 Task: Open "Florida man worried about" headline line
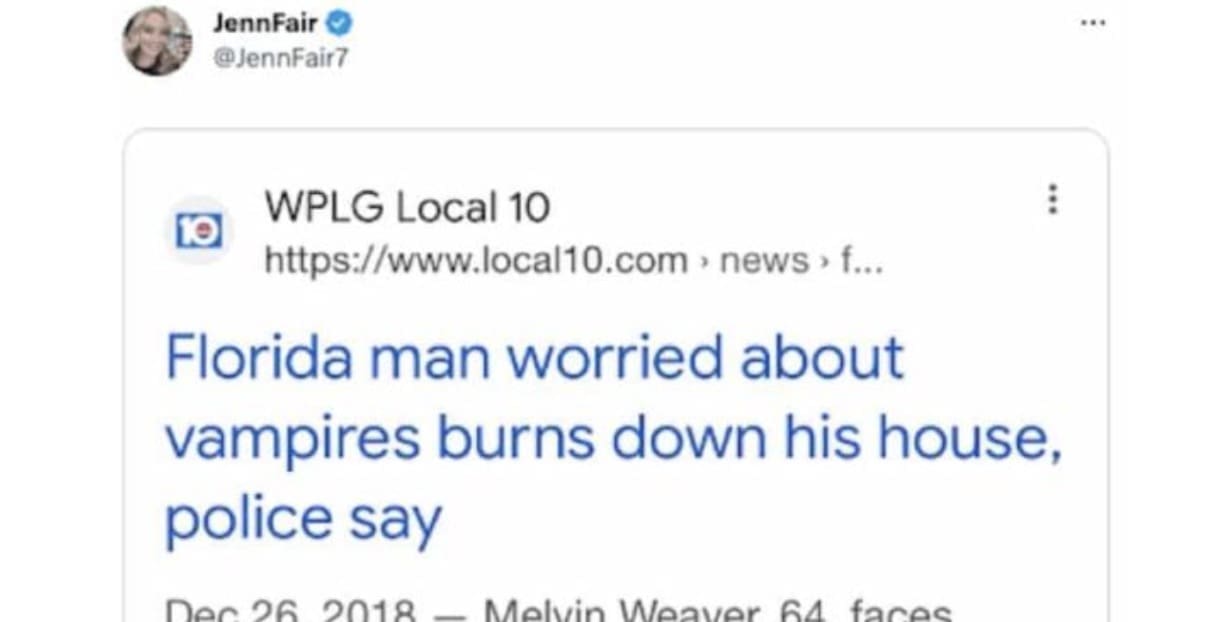coord(535,357)
